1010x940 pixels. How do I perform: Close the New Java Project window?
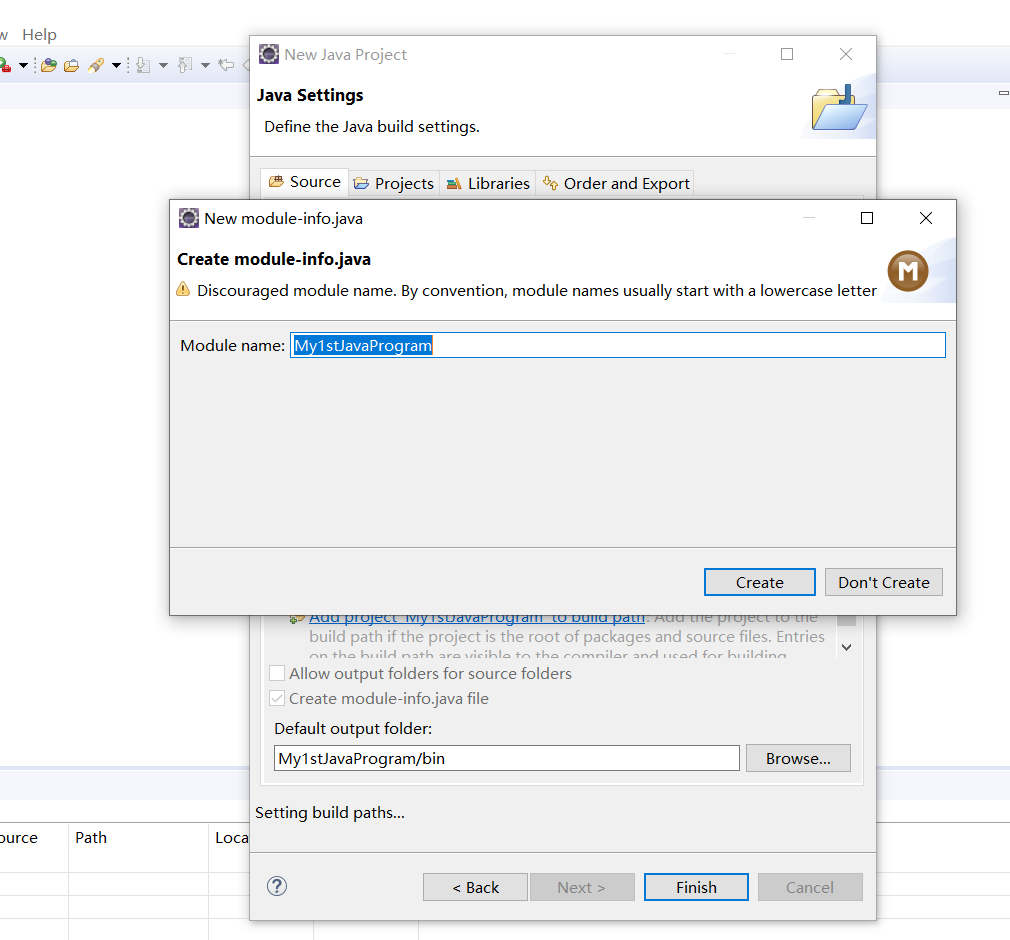846,54
